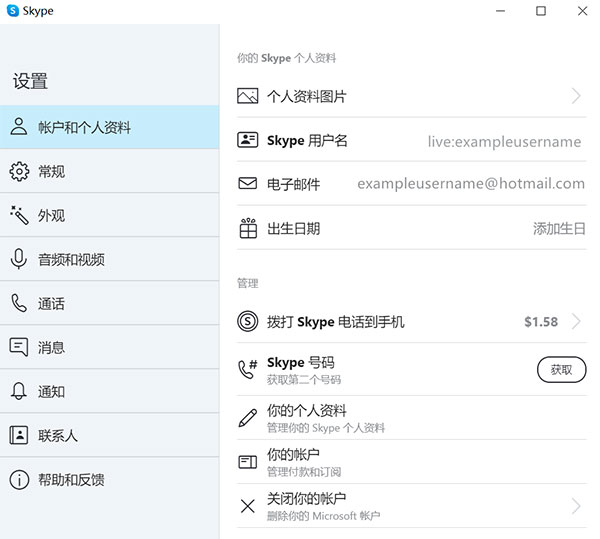Screen dimensions: 600x539
Task: Maximize the Skype window
Action: pyautogui.click(x=541, y=11)
